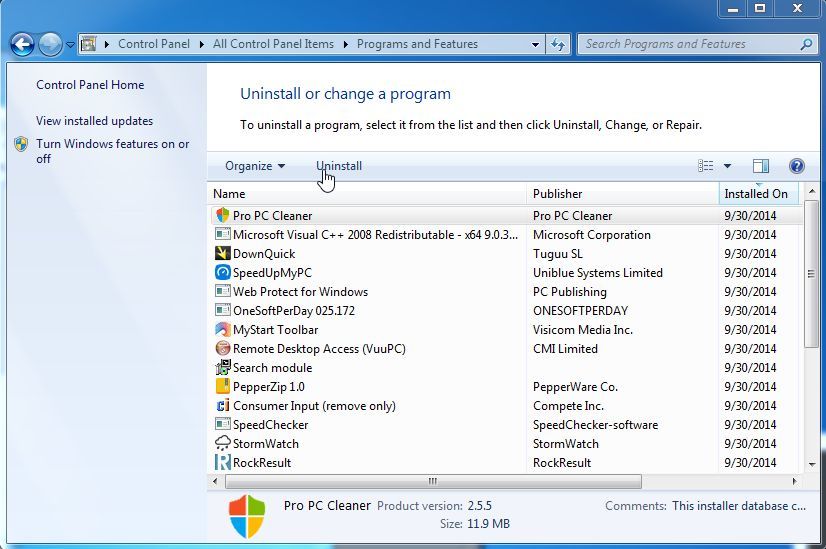Viewport: 826px width, 549px height.
Task: Refresh the Programs and Features list
Action: click(x=557, y=44)
